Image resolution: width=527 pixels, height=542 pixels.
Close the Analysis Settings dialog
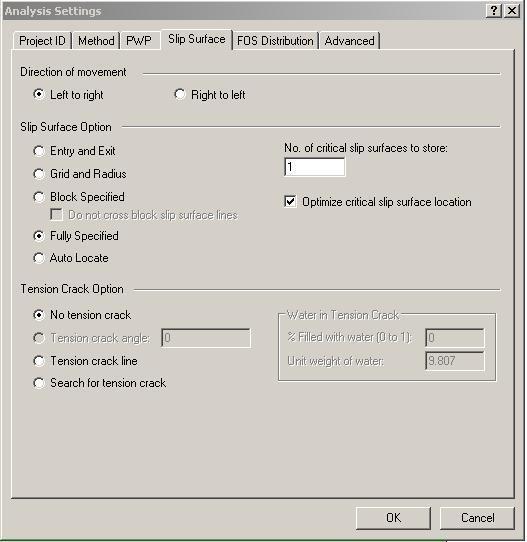(x=512, y=11)
